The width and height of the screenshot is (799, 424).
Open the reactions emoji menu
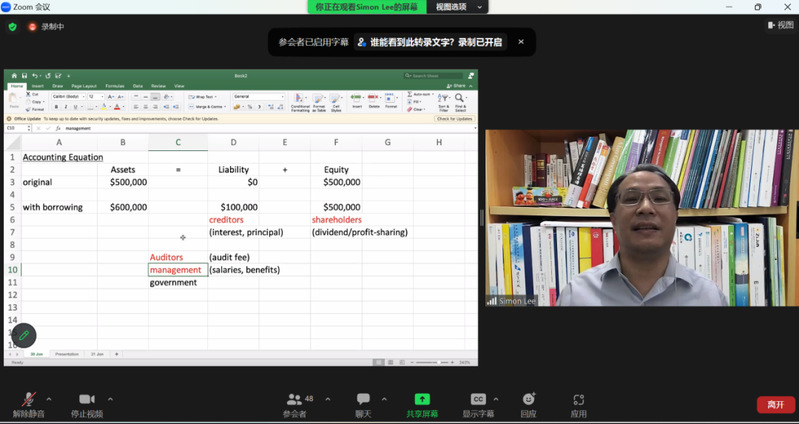coord(528,399)
